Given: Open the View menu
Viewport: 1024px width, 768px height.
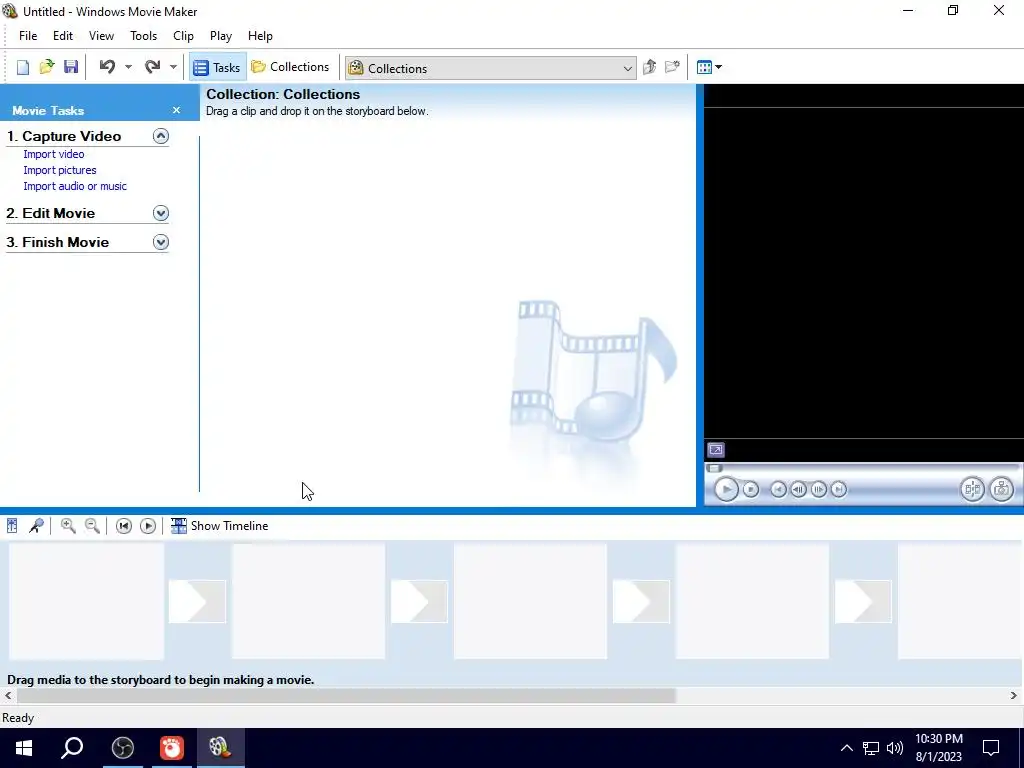Looking at the screenshot, I should coord(101,36).
